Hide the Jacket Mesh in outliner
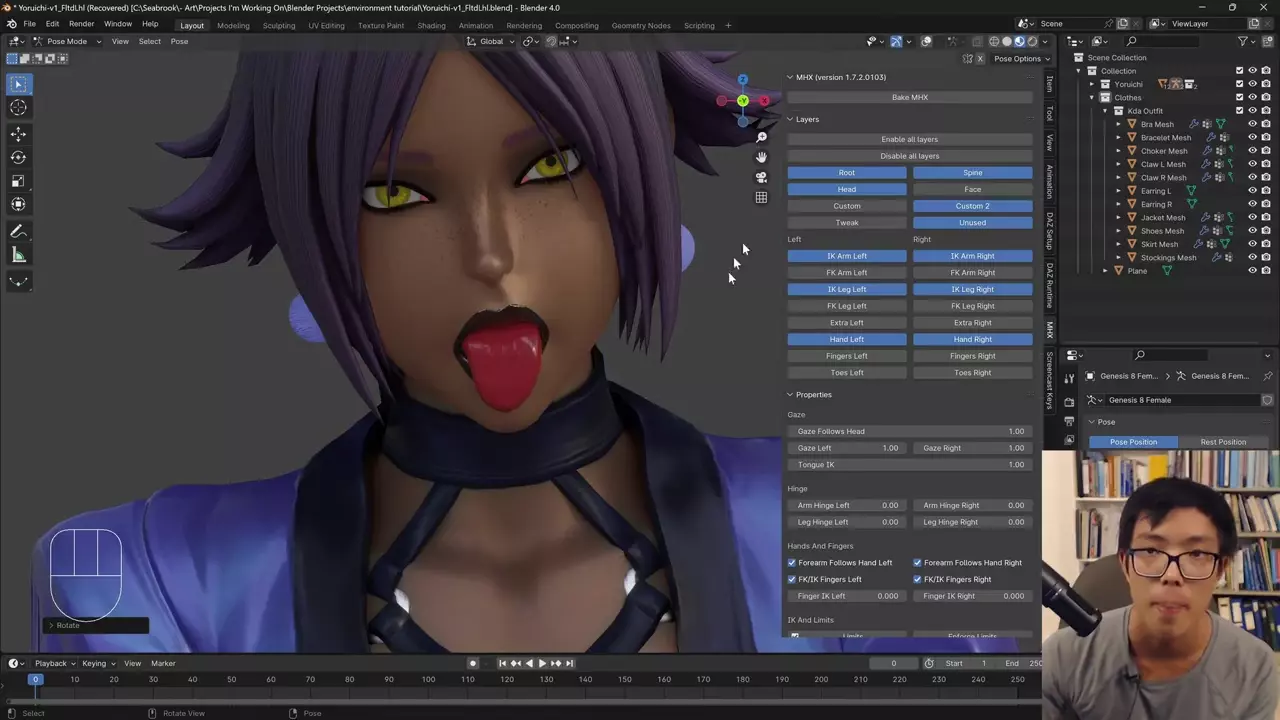The width and height of the screenshot is (1280, 720). pyautogui.click(x=1252, y=218)
